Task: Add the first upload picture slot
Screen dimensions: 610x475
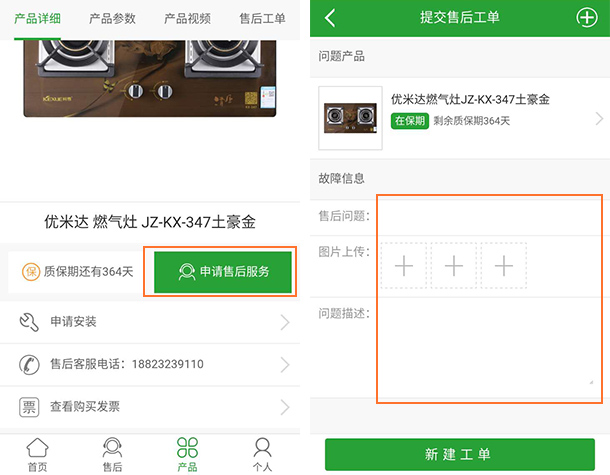Action: pyautogui.click(x=404, y=266)
